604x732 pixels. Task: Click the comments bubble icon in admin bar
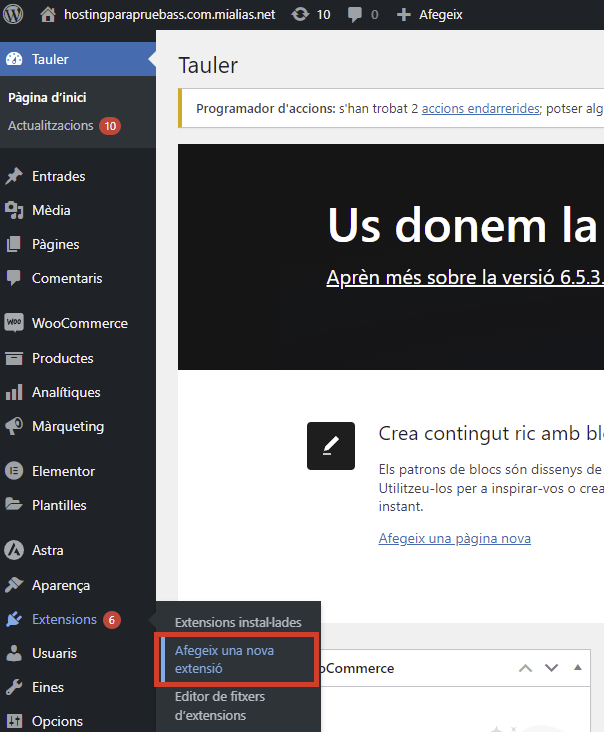[355, 15]
